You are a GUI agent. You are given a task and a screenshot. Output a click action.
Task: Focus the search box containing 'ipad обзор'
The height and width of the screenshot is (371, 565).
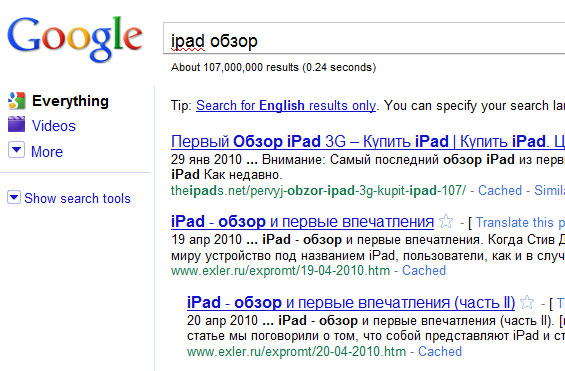click(x=364, y=38)
